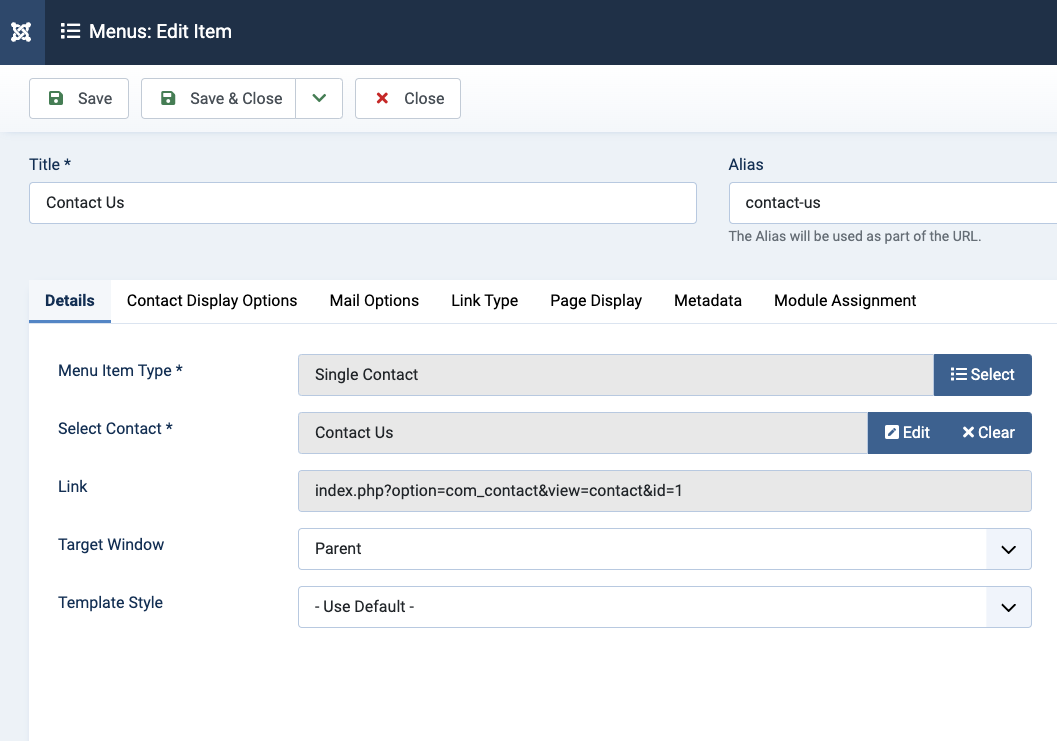Viewport: 1057px width, 741px height.
Task: Click Save & Close button
Action: coord(219,98)
